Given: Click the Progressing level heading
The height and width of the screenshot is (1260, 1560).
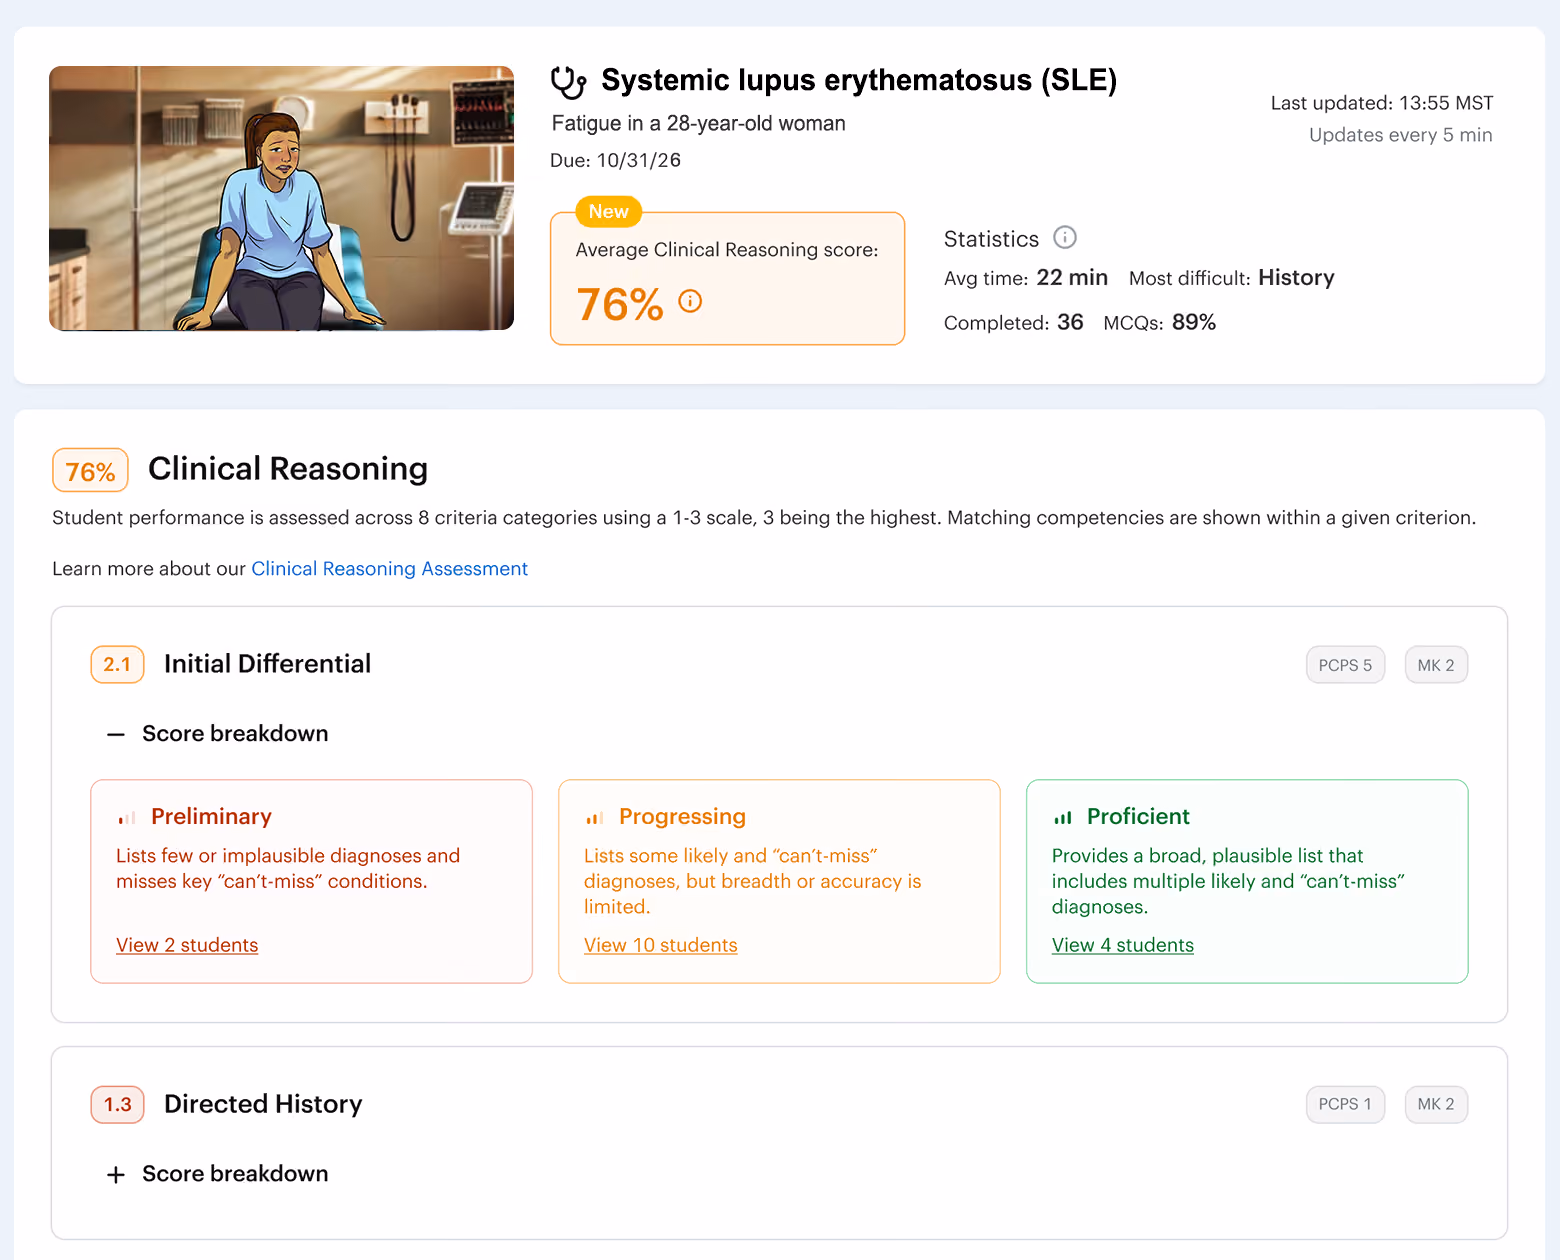Looking at the screenshot, I should 682,817.
